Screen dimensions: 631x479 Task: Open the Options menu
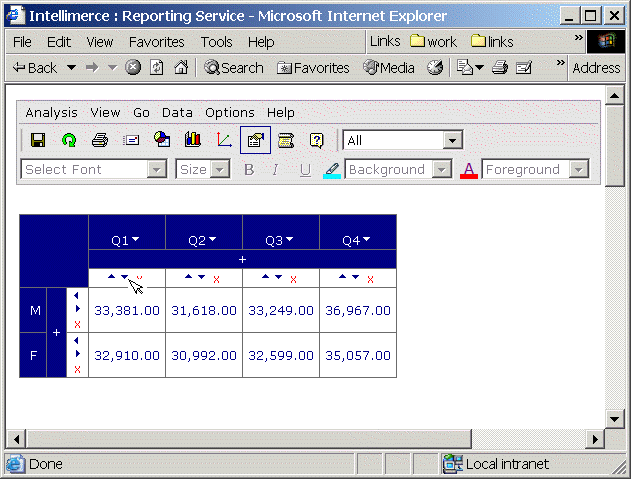[x=230, y=112]
